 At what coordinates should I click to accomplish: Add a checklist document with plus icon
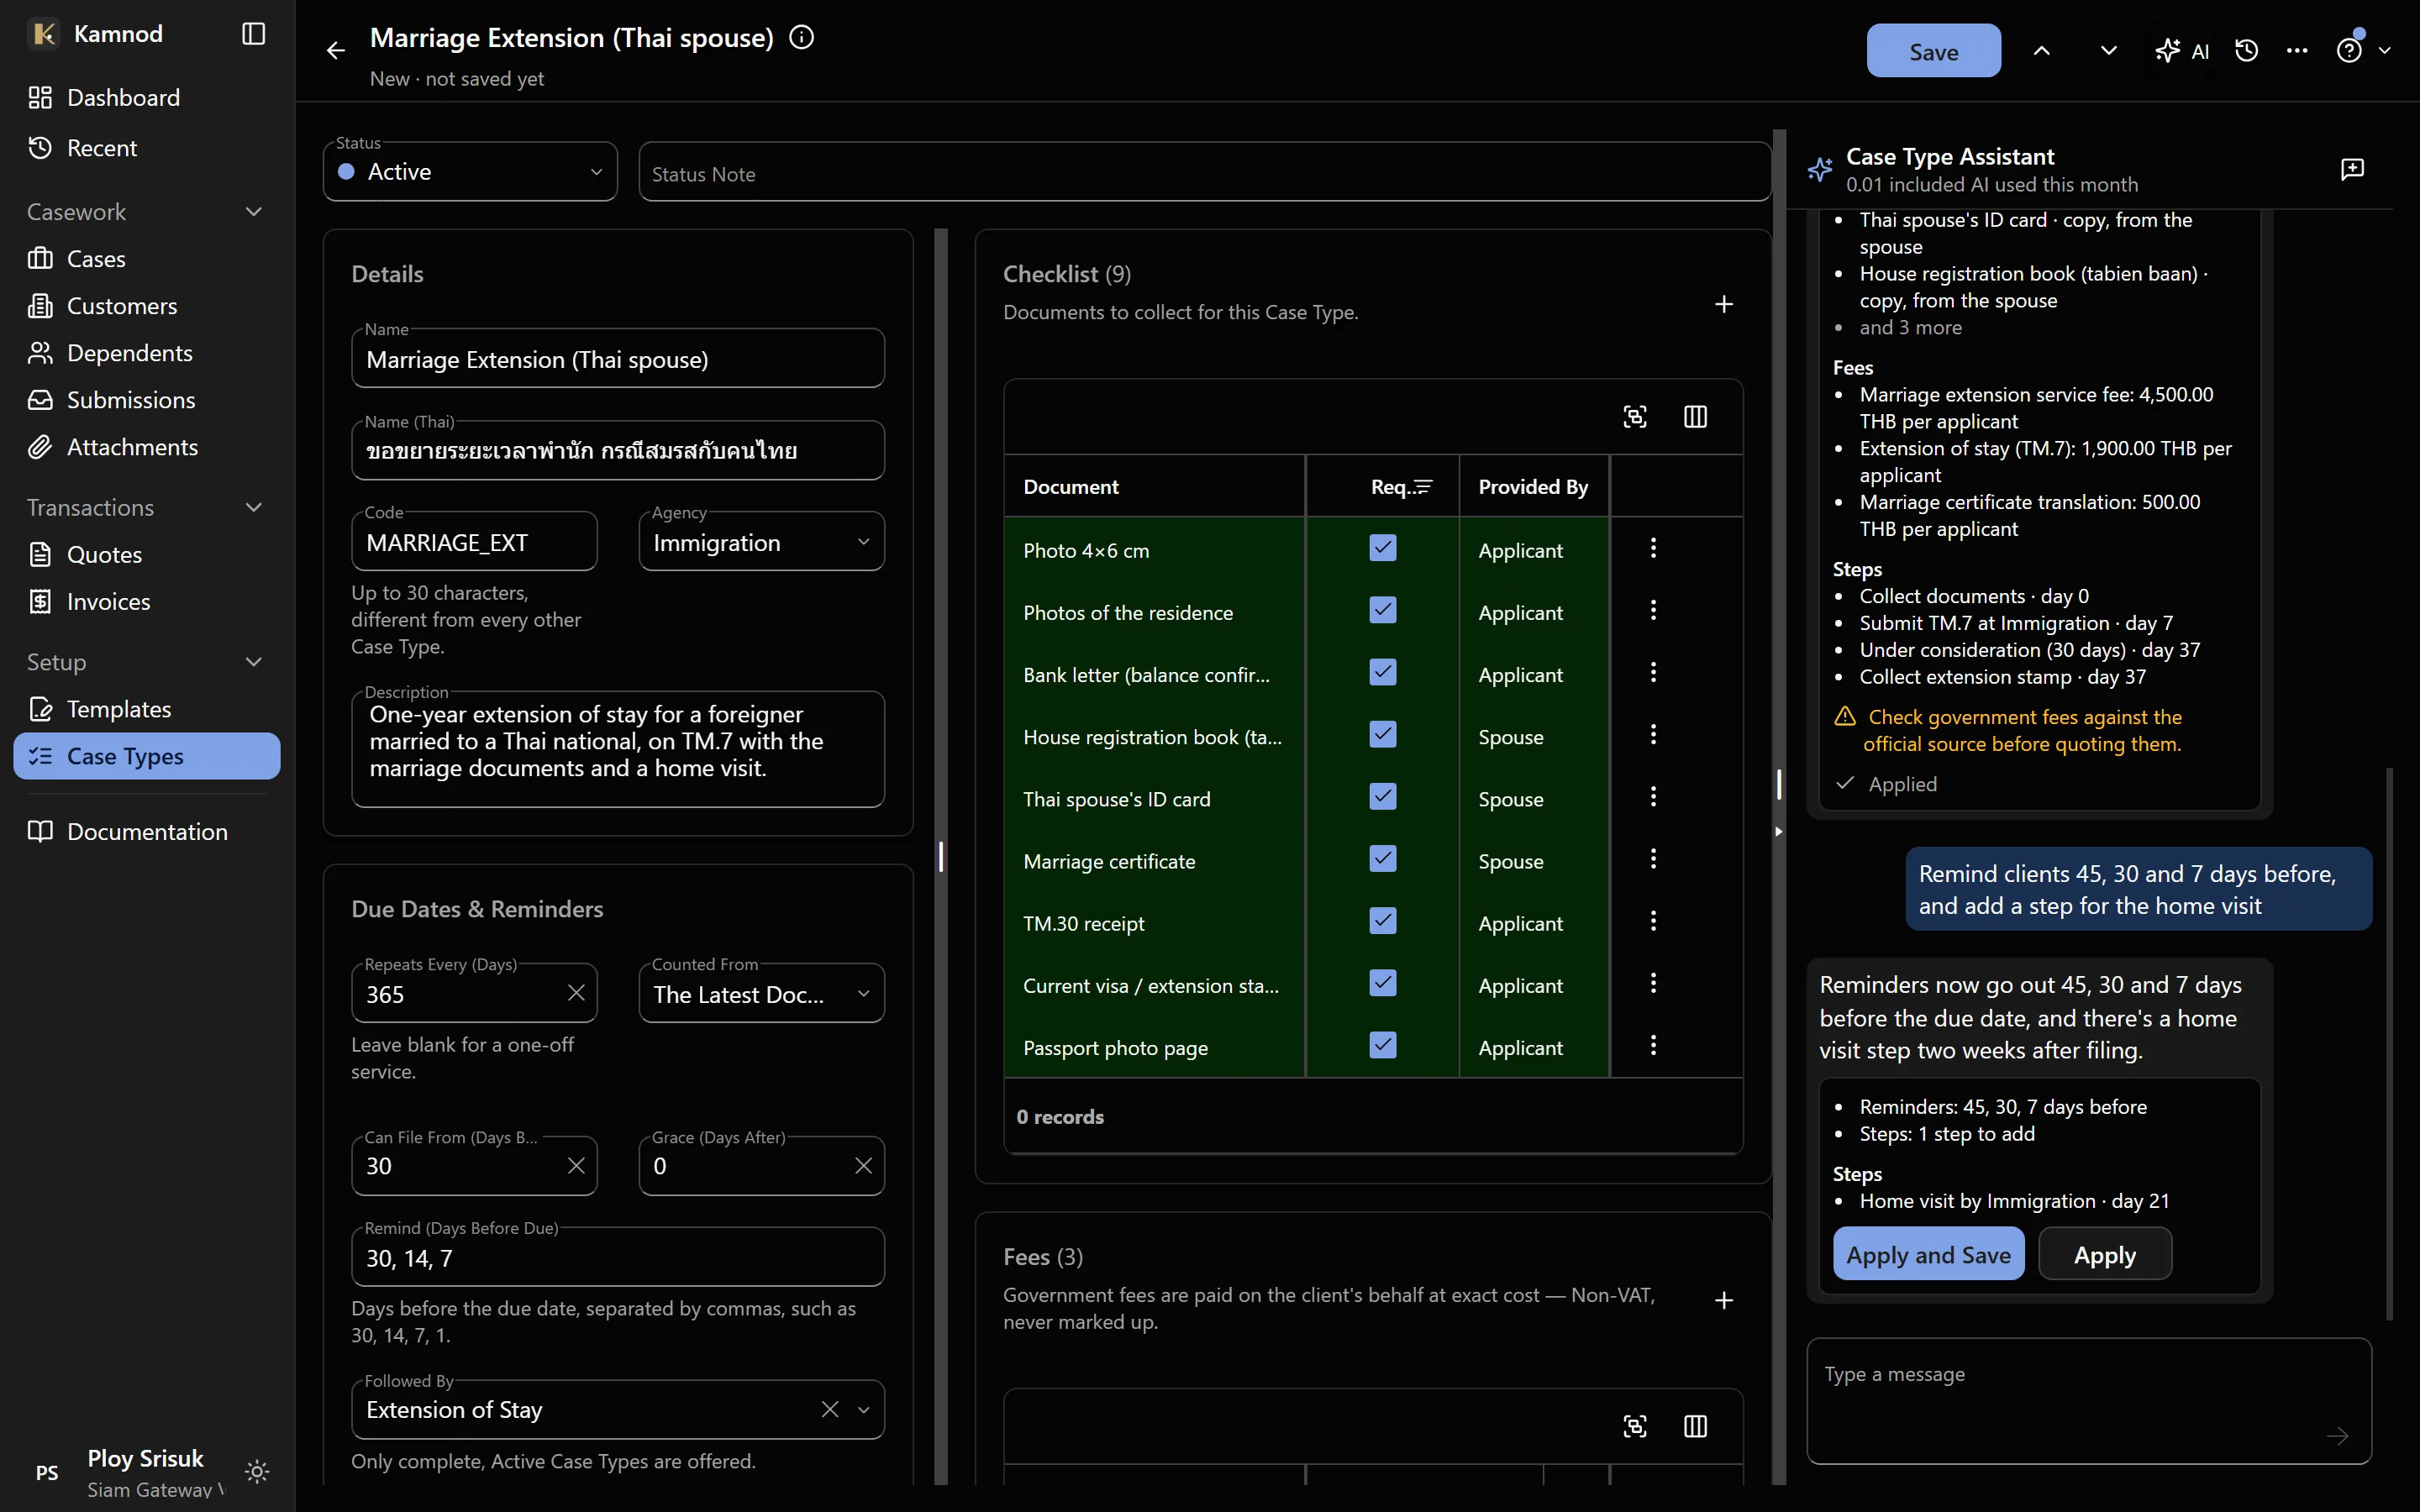click(x=1723, y=304)
